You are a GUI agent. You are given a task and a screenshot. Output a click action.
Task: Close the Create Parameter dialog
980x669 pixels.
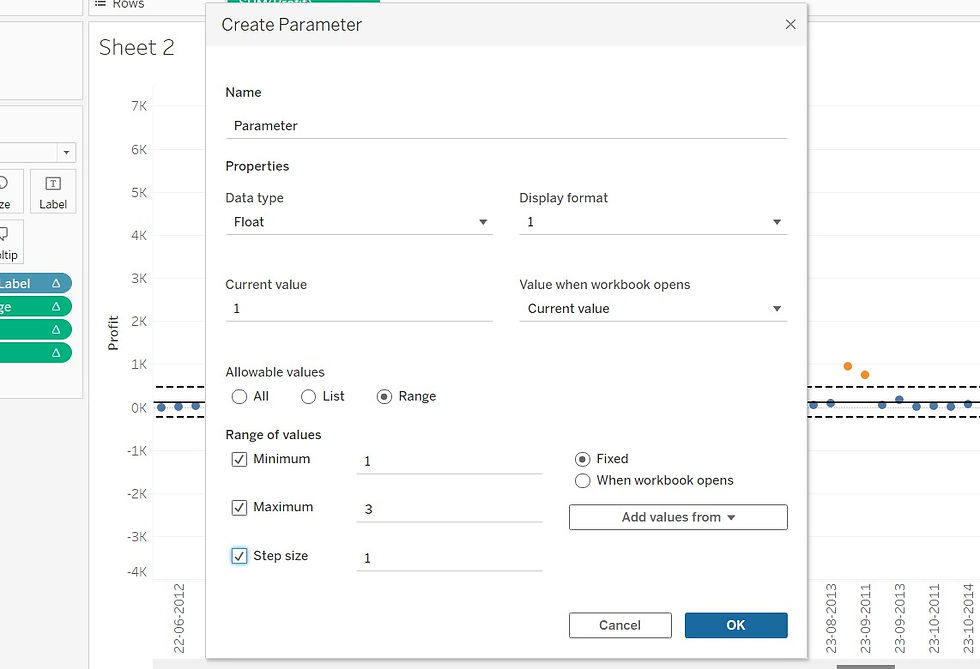pyautogui.click(x=790, y=24)
